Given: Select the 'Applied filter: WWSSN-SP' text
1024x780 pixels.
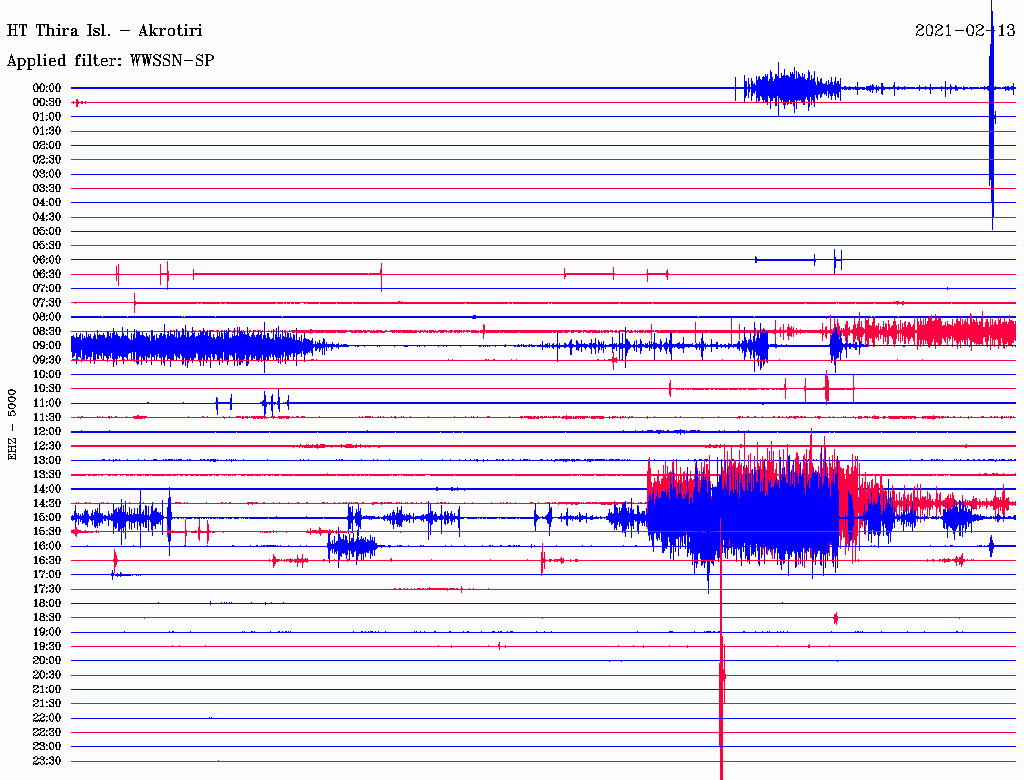Looking at the screenshot, I should click(110, 61).
